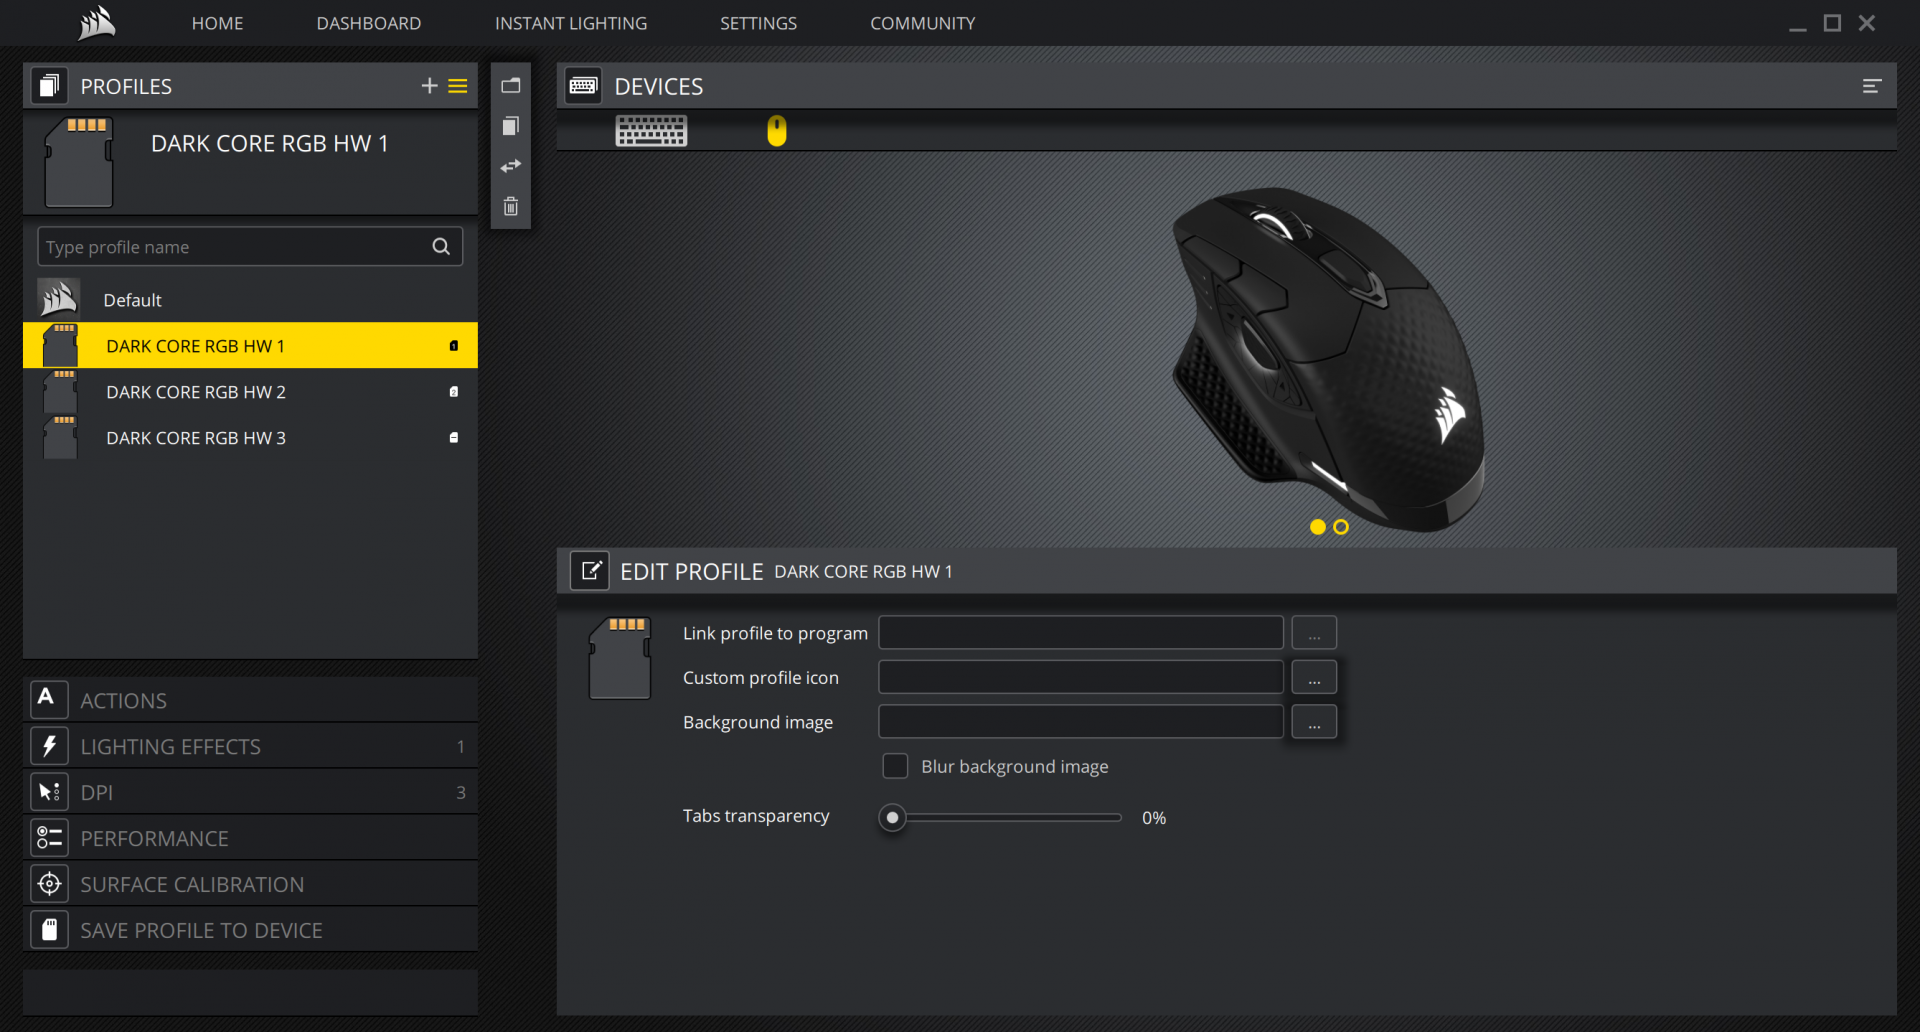
Task: Close the iCUE window
Action: click(x=1867, y=23)
